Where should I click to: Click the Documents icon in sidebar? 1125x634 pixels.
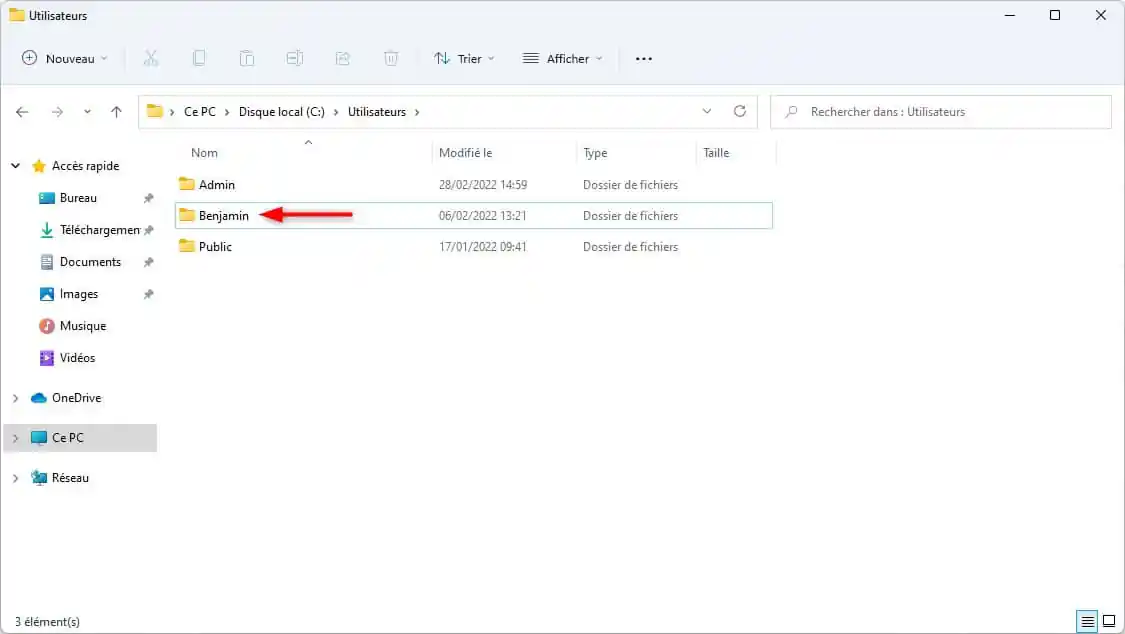47,262
